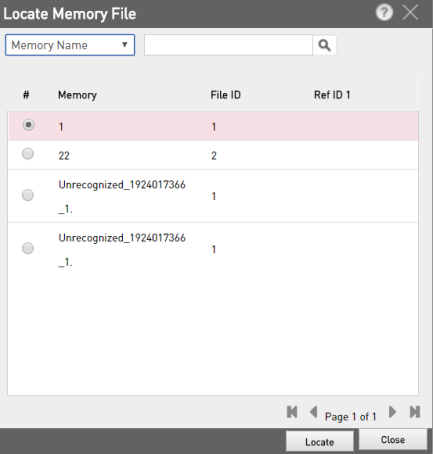433x454 pixels.
Task: Choose the second Unrecognized_1924017366 radio button
Action: 28,248
